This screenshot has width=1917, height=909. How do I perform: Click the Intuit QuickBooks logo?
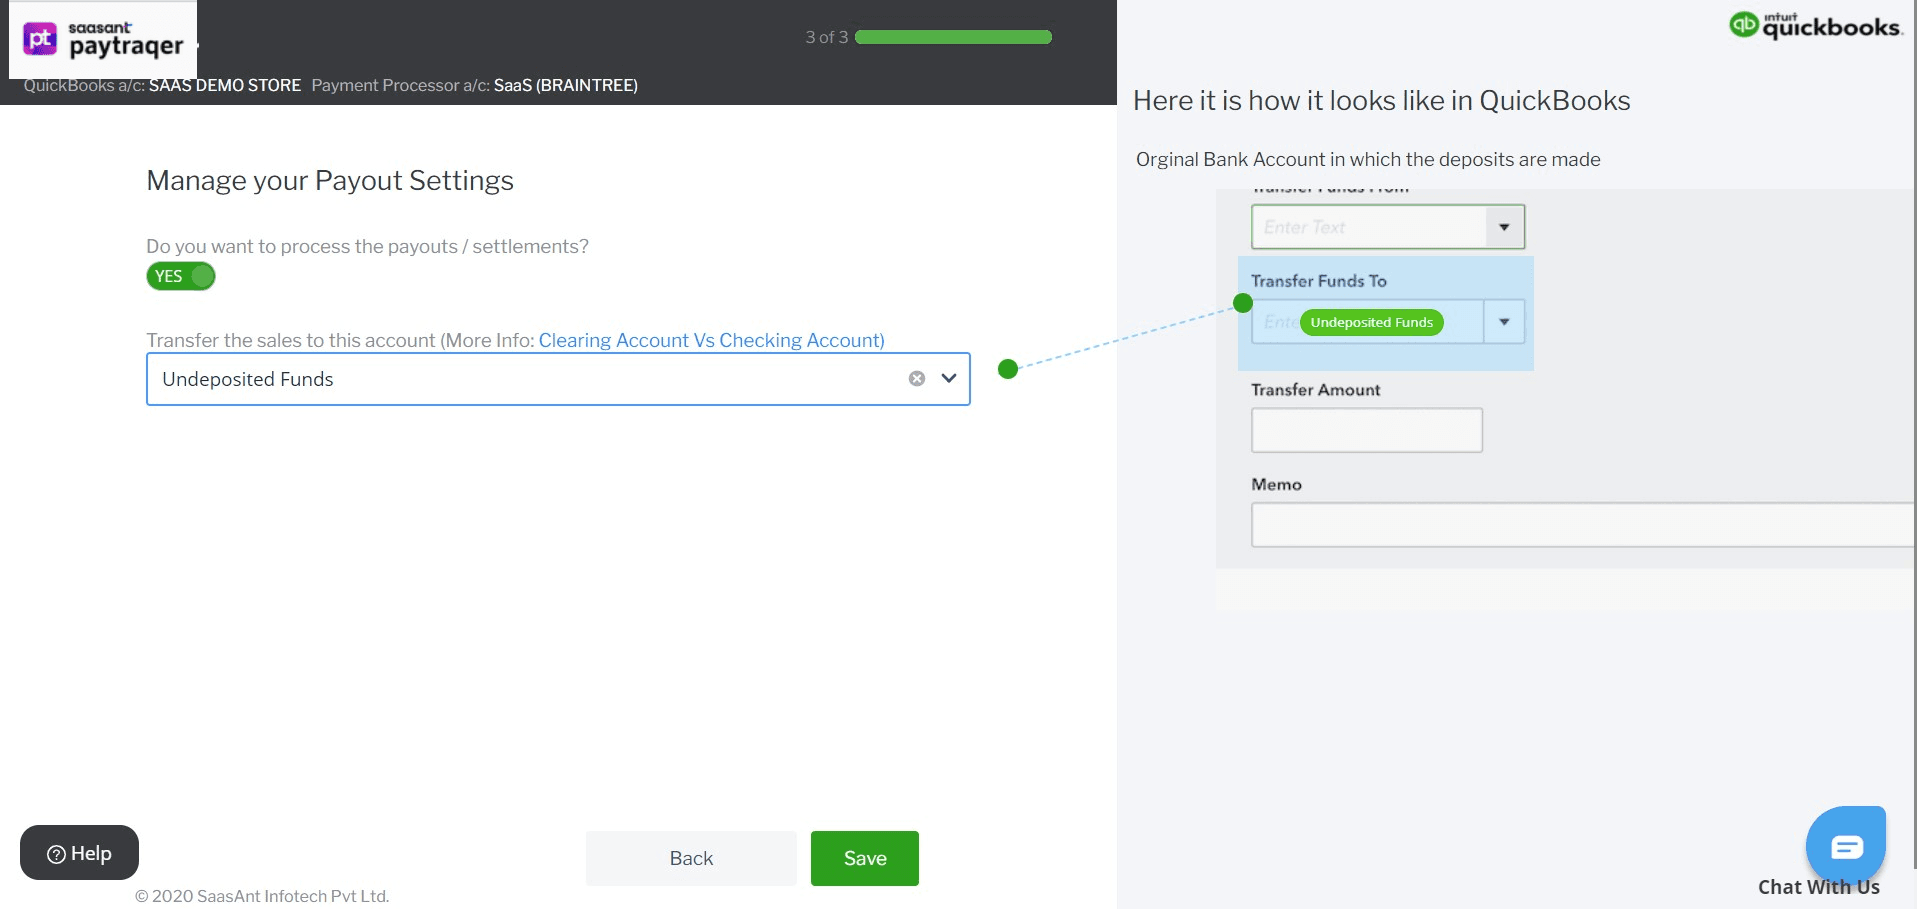tap(1815, 26)
